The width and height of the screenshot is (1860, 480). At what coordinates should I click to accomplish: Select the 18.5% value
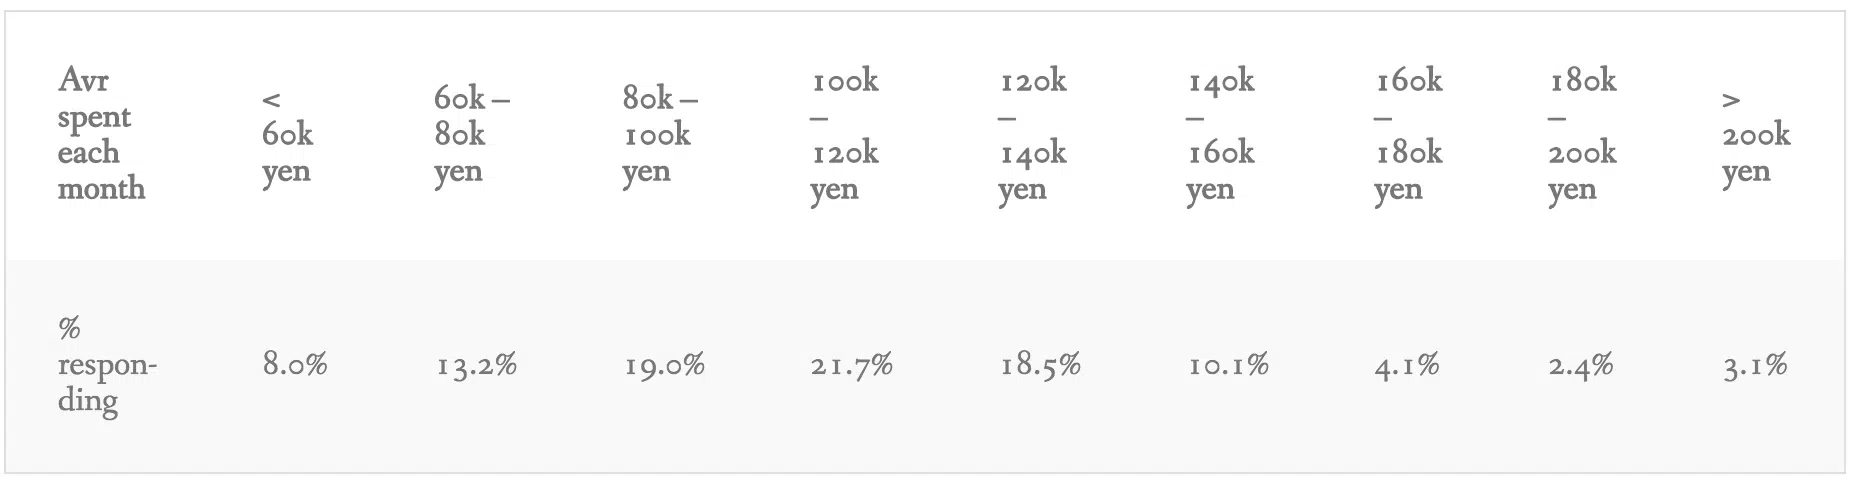pos(1040,364)
